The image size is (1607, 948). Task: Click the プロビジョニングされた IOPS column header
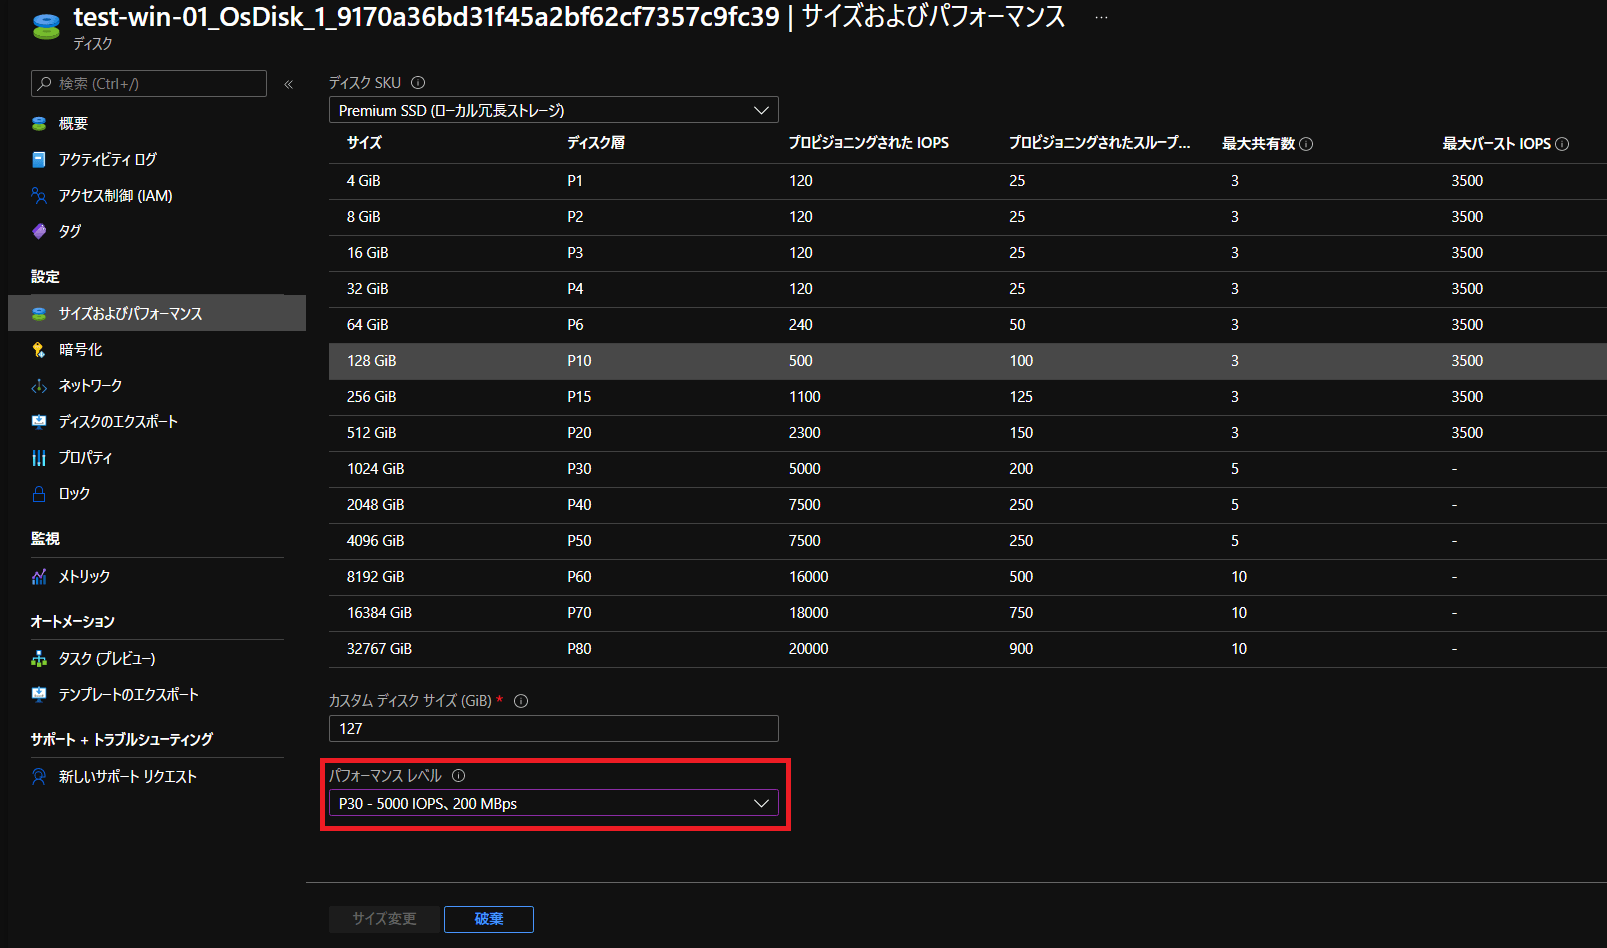tap(868, 143)
